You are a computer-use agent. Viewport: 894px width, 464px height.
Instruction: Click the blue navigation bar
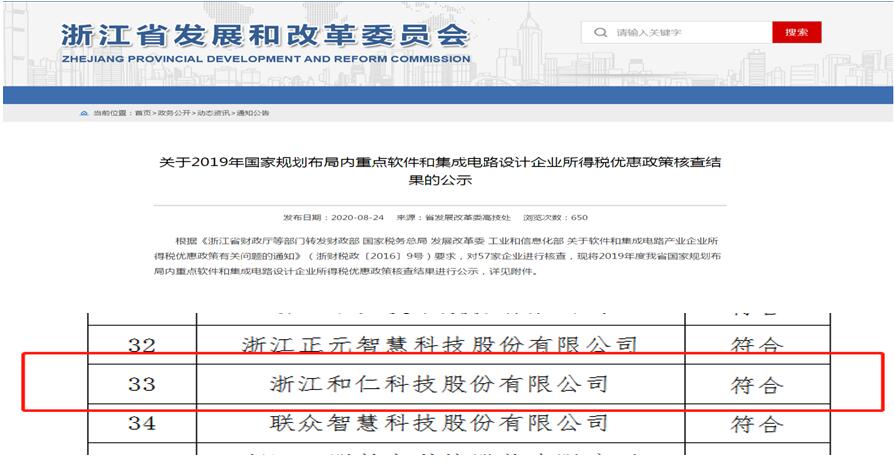click(447, 95)
